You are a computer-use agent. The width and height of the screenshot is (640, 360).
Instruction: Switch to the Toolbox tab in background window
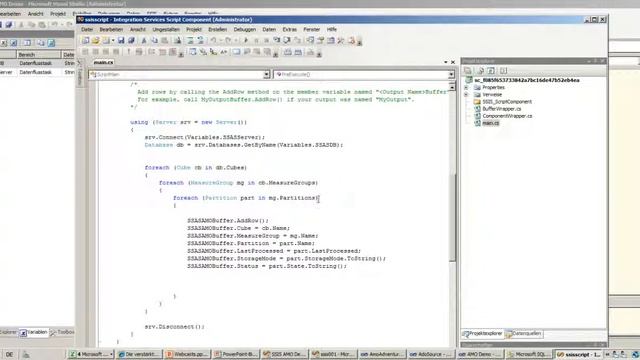point(62,332)
